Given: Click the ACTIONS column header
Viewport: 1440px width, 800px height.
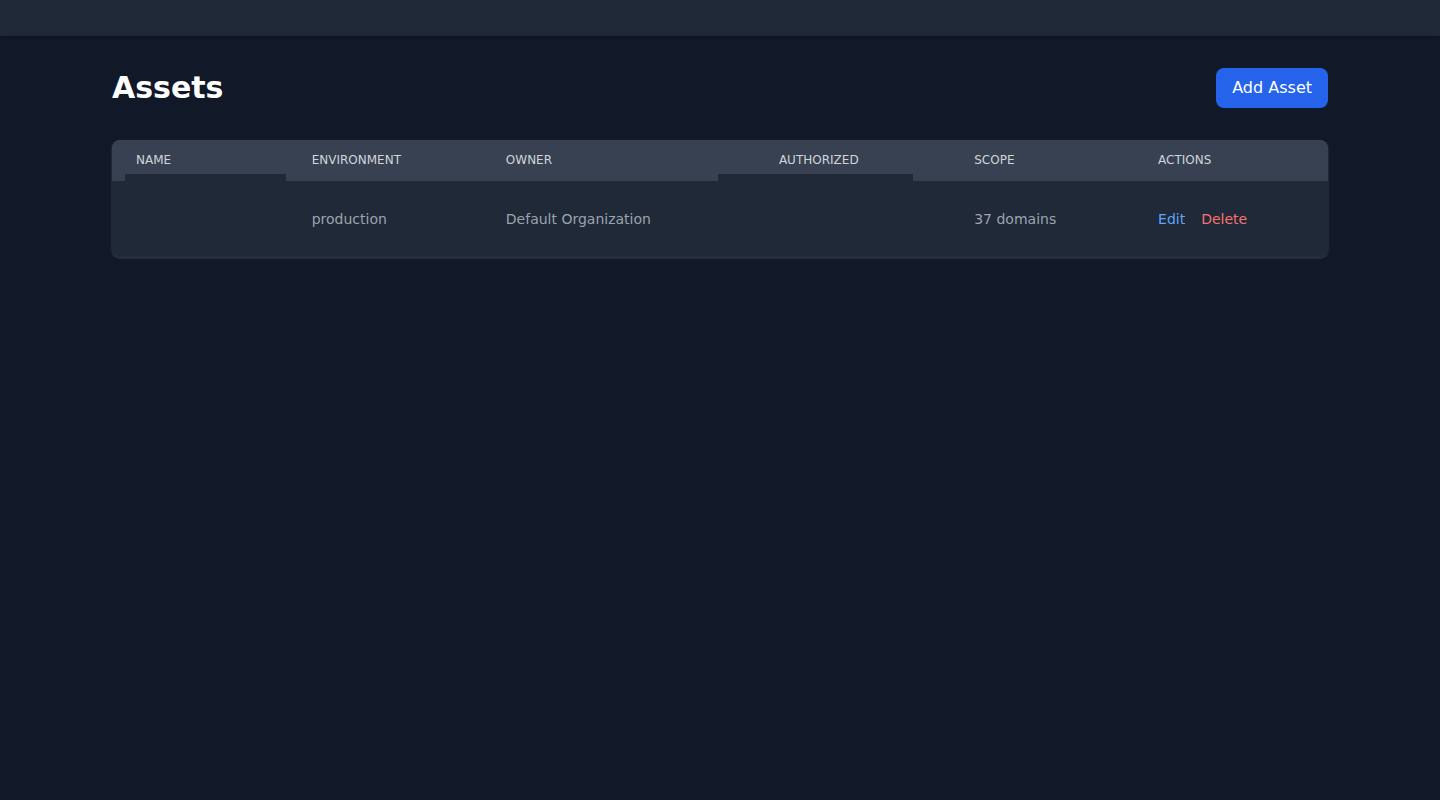Looking at the screenshot, I should (x=1184, y=160).
